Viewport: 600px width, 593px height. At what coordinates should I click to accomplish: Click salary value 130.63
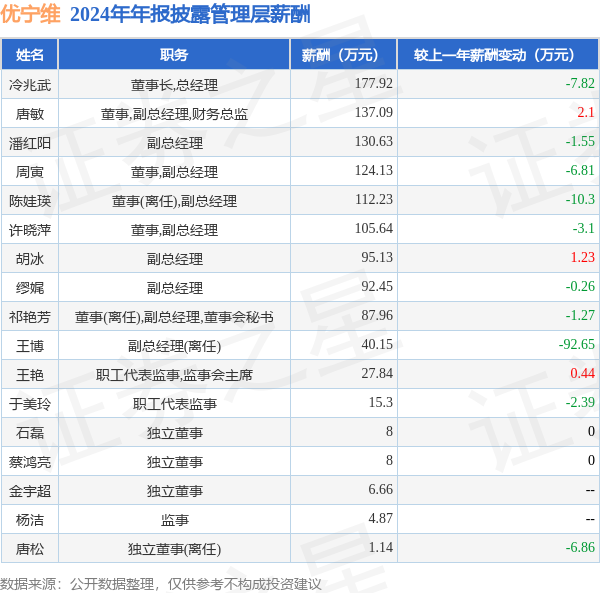point(373,141)
